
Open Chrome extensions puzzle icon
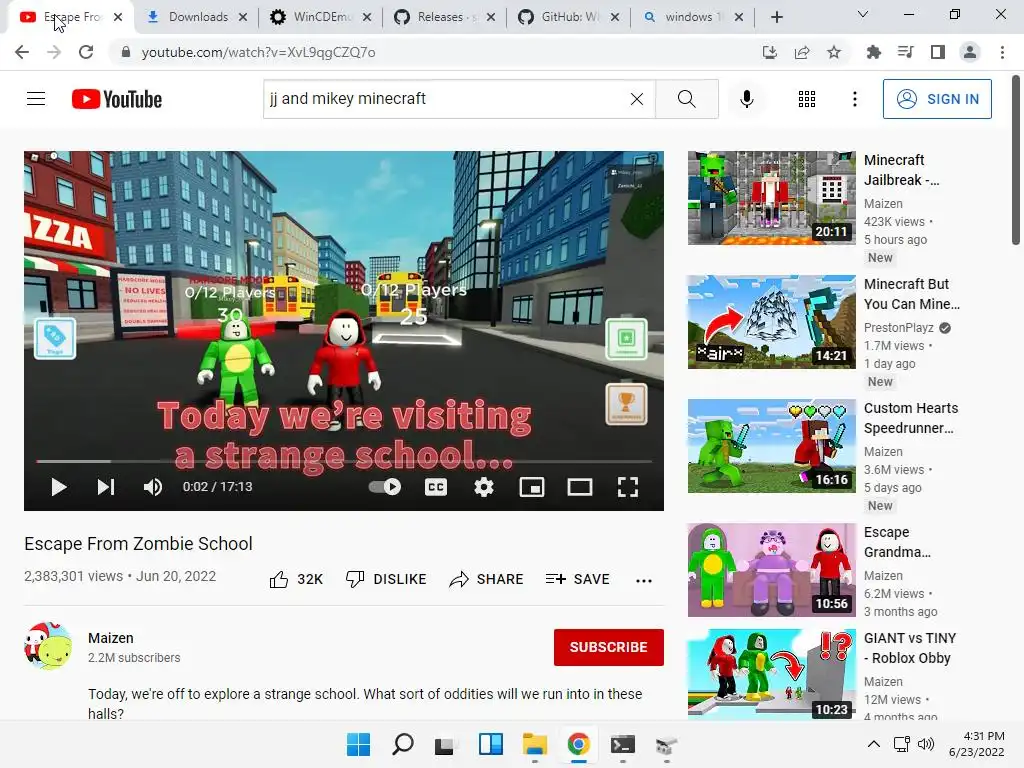[x=873, y=52]
